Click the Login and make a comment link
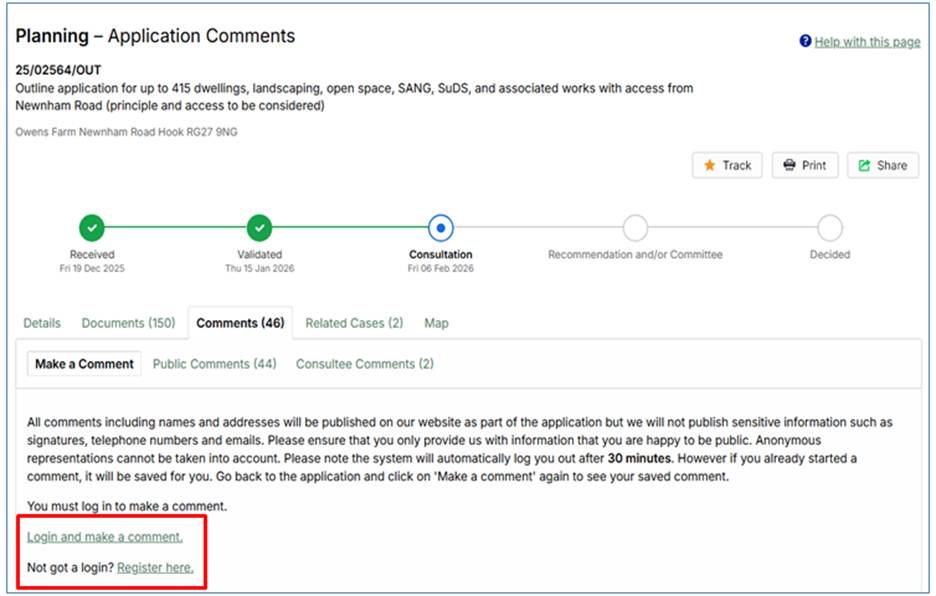The height and width of the screenshot is (596, 936). tap(105, 537)
